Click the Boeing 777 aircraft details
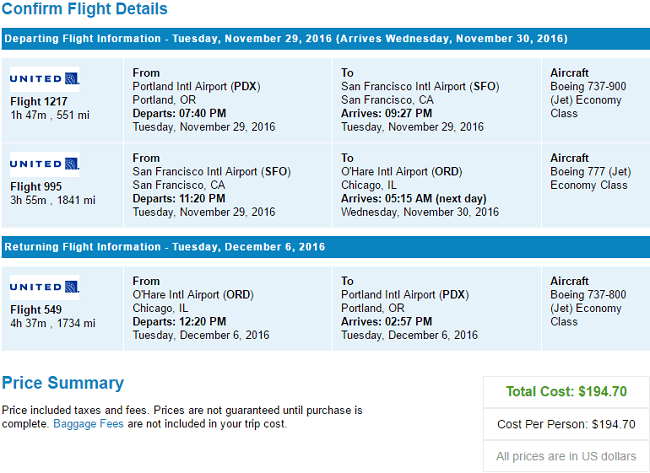 pos(590,178)
